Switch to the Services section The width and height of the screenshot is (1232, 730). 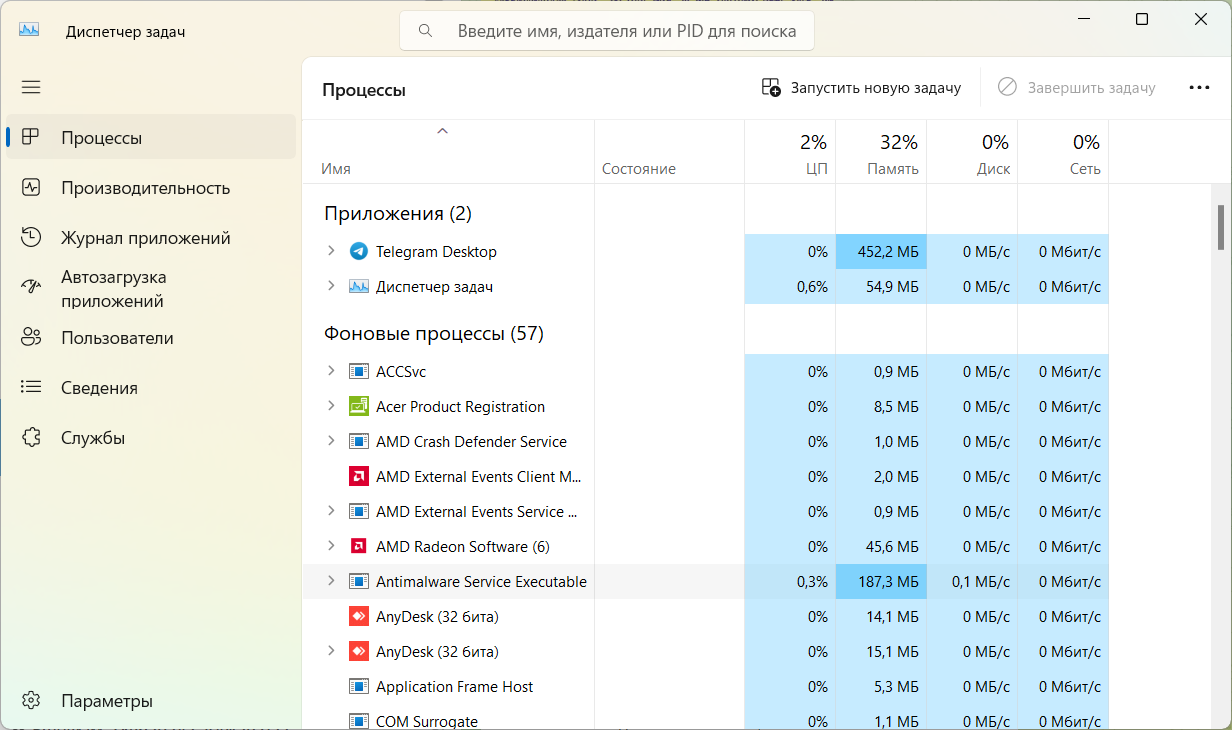(x=93, y=438)
